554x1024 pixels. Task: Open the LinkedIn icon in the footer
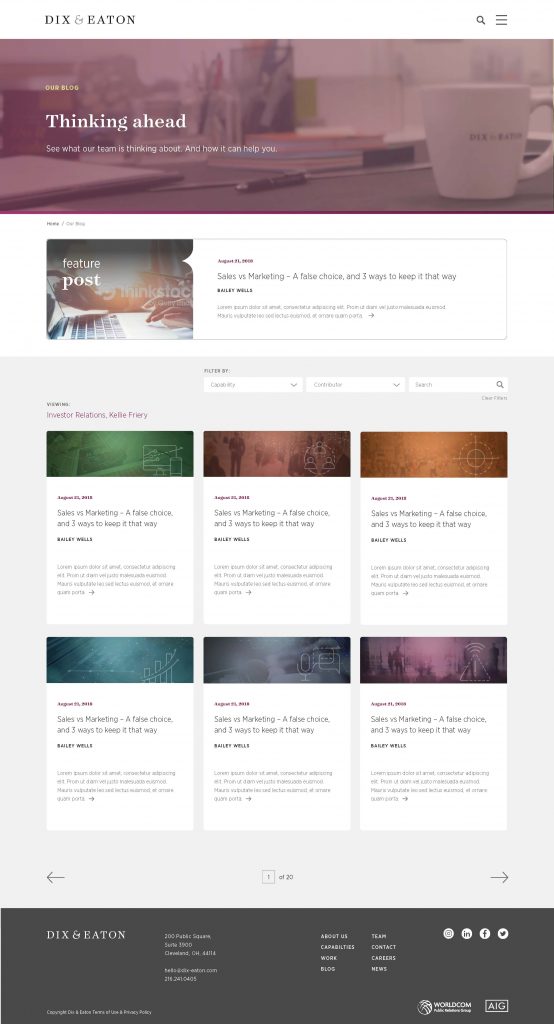466,933
